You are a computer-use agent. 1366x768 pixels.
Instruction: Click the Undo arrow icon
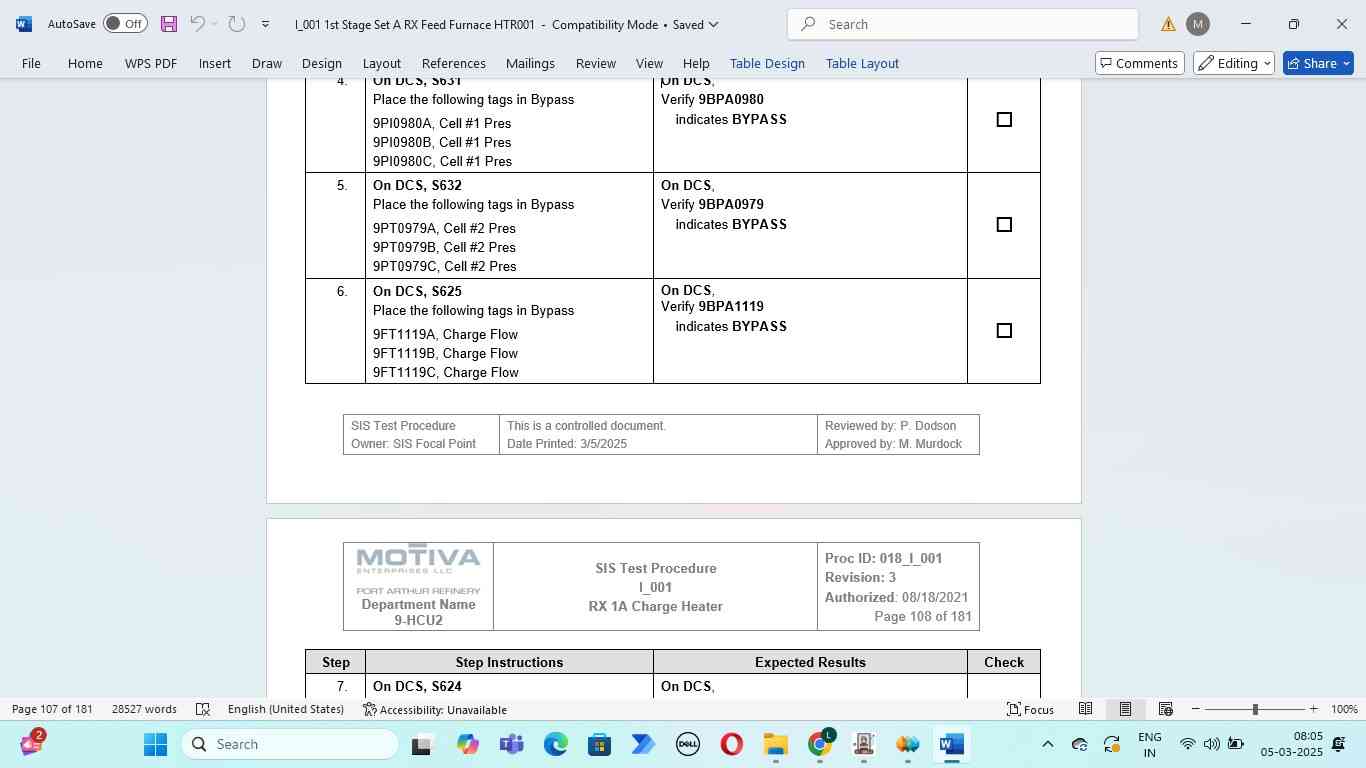pos(198,24)
